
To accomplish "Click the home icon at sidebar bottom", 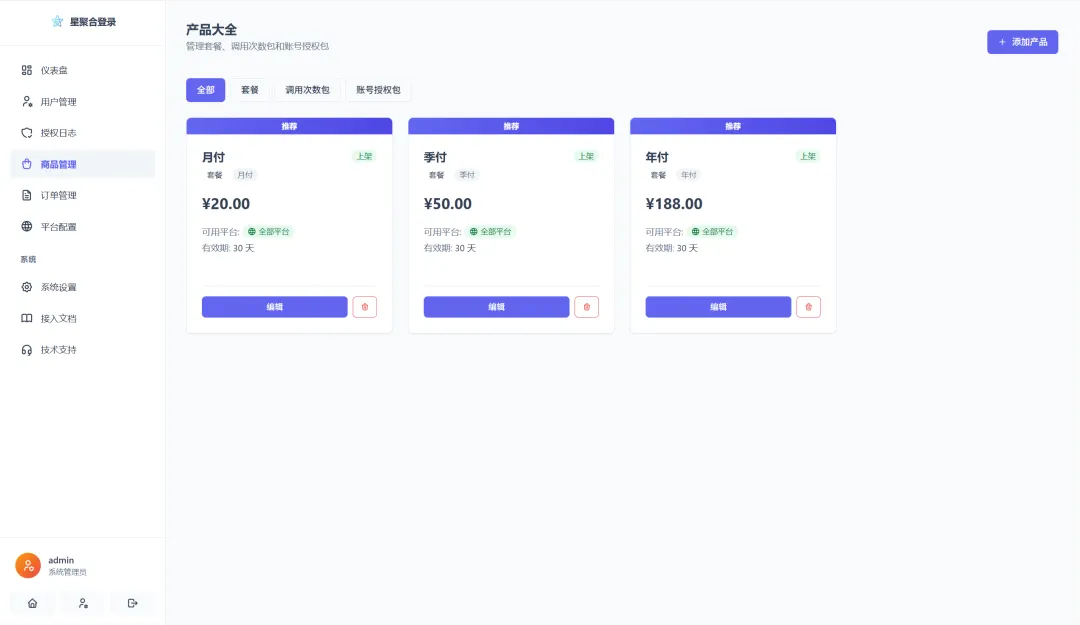I will point(32,603).
